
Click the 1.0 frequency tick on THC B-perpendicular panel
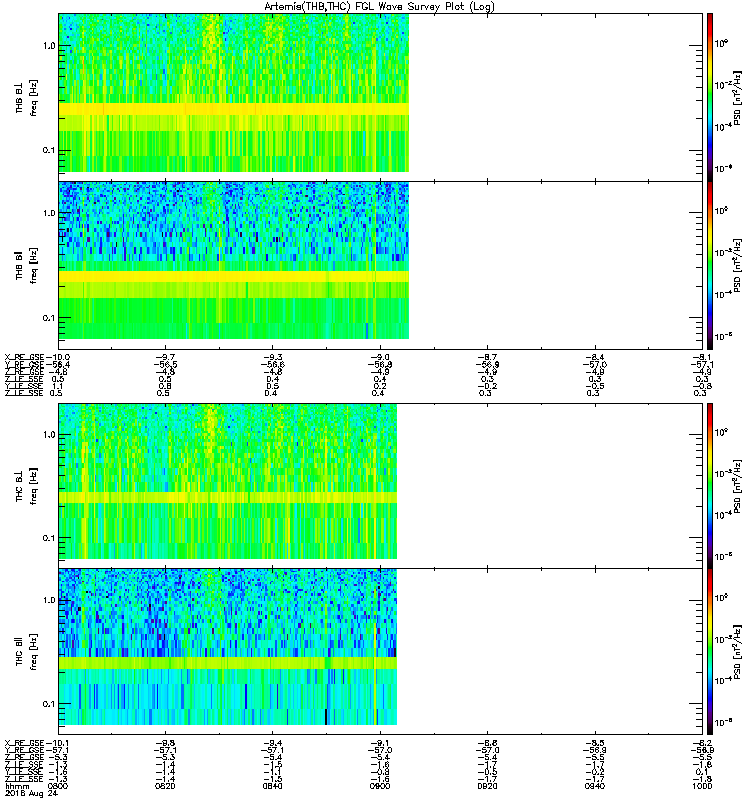pos(49,434)
